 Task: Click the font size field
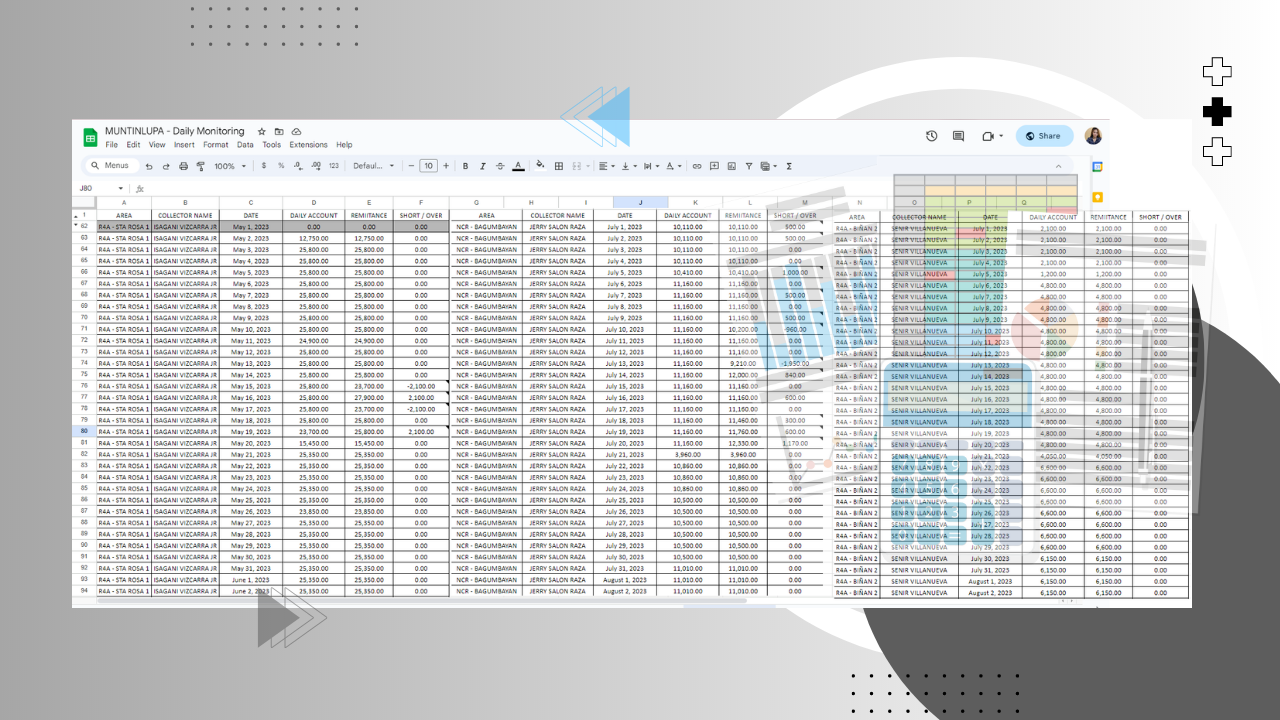click(428, 166)
